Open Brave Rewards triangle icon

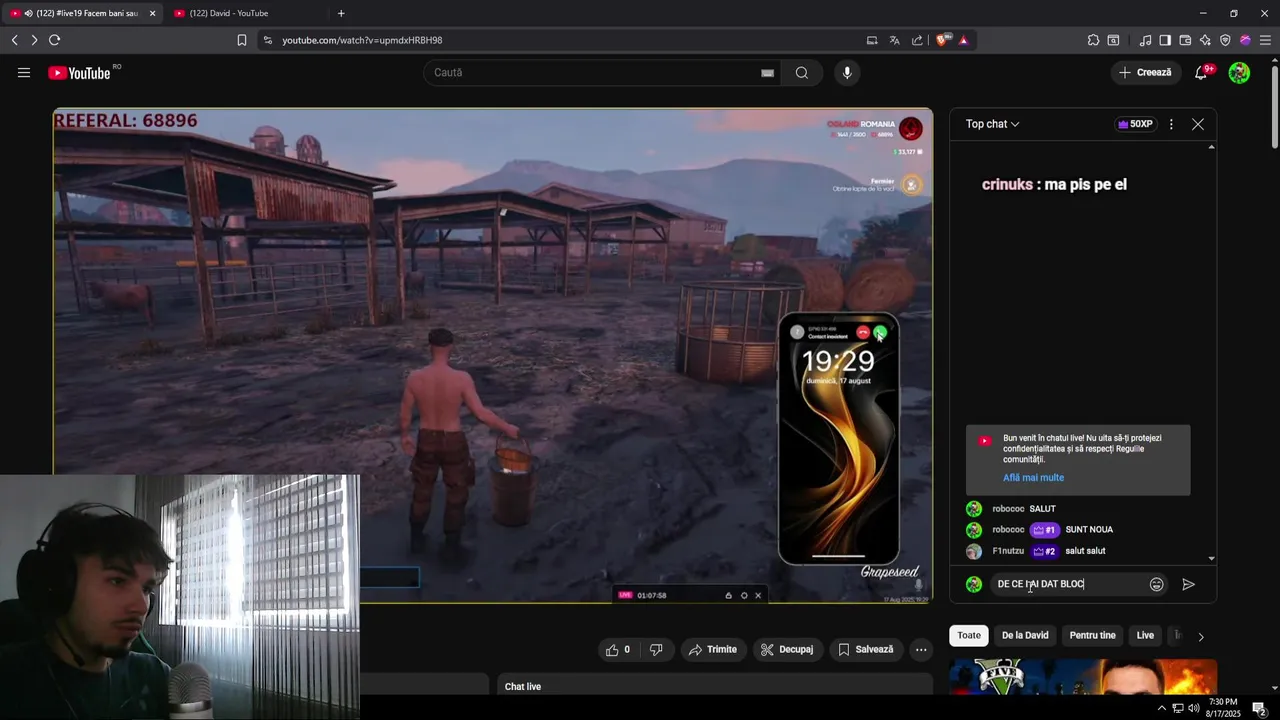tap(964, 40)
